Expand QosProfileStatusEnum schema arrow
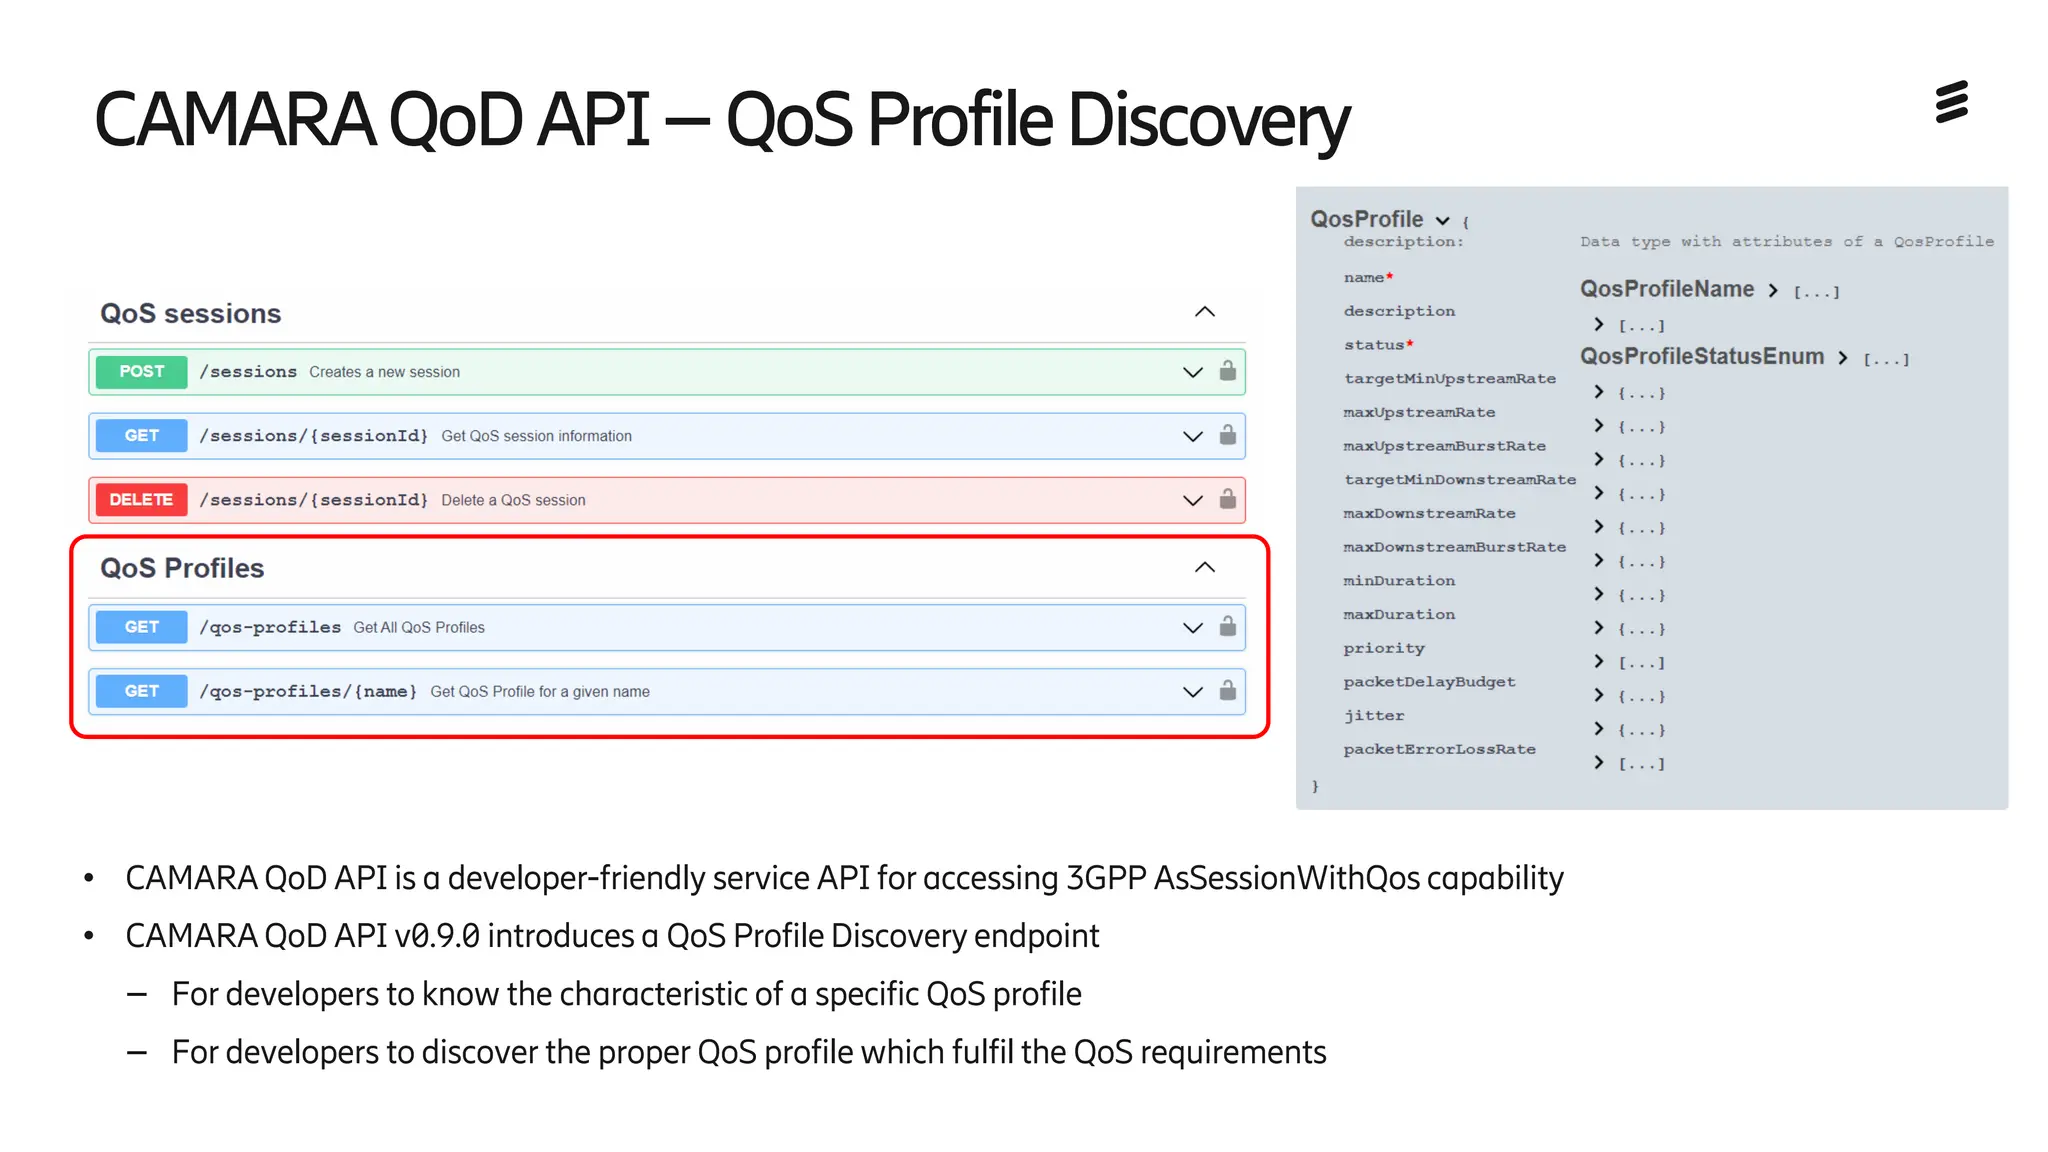Image resolution: width=2048 pixels, height=1152 pixels. (1842, 358)
